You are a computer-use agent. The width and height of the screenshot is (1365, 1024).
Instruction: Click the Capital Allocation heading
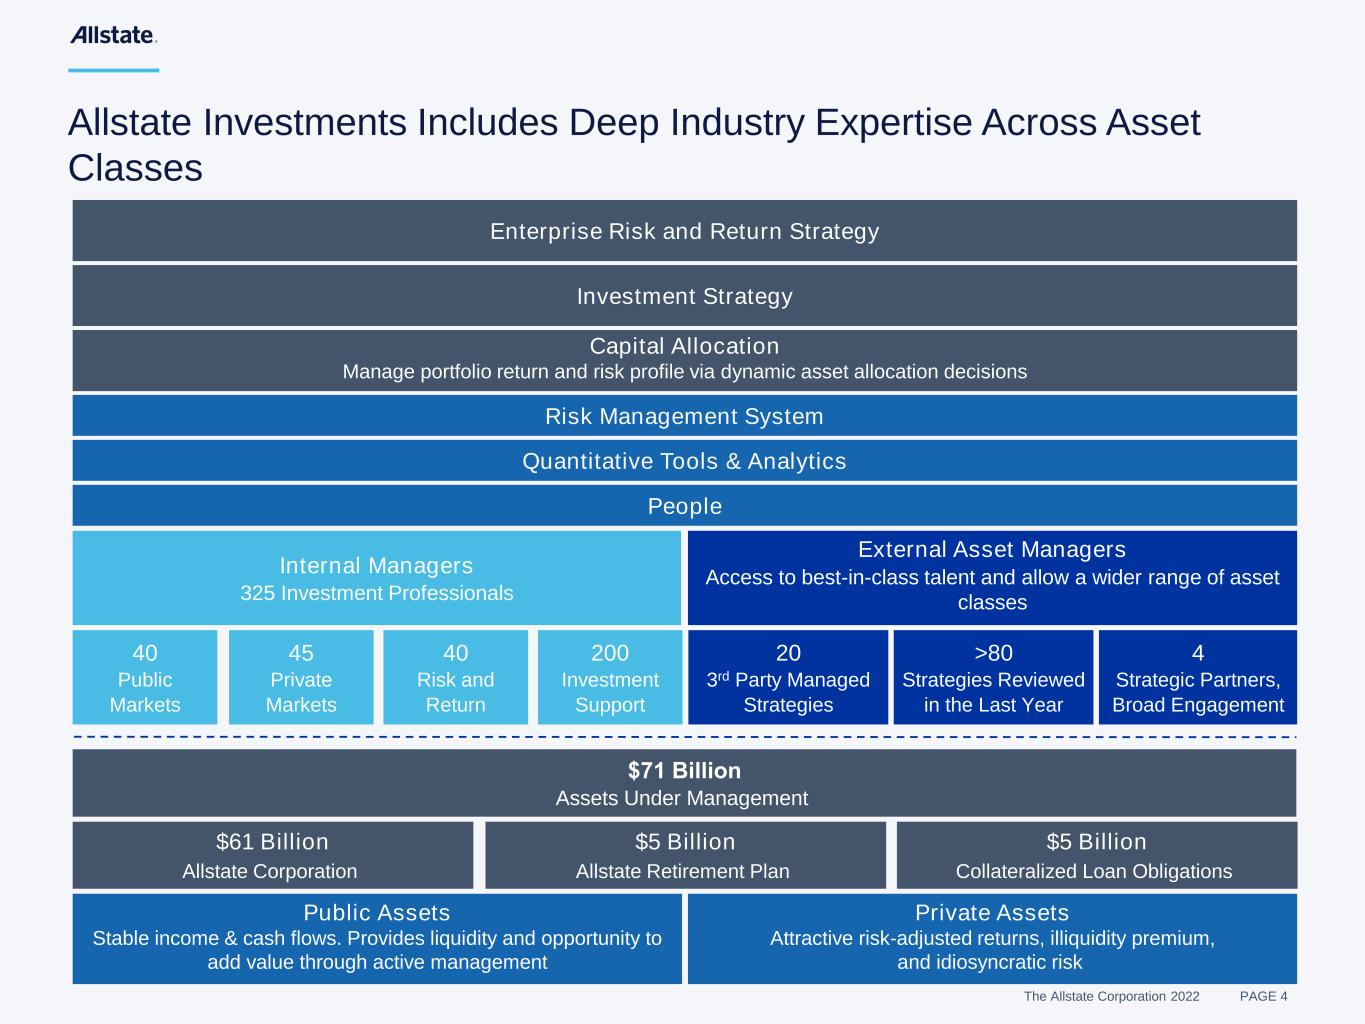click(x=684, y=346)
